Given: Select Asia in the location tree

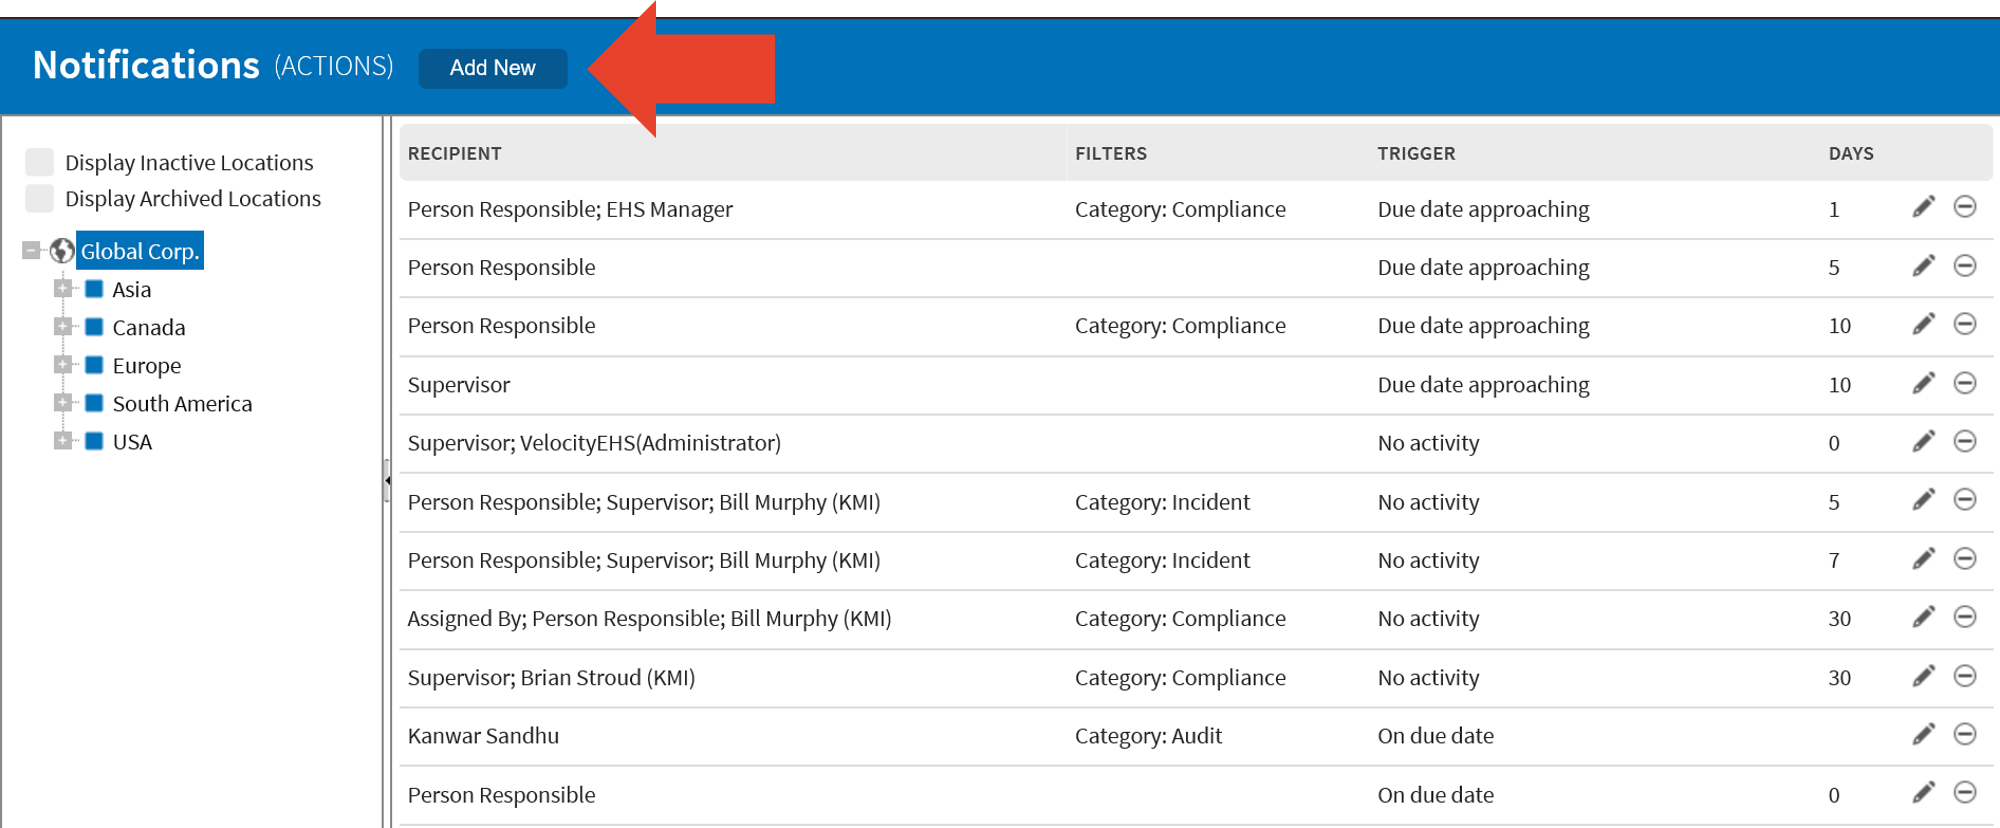Looking at the screenshot, I should coord(132,290).
